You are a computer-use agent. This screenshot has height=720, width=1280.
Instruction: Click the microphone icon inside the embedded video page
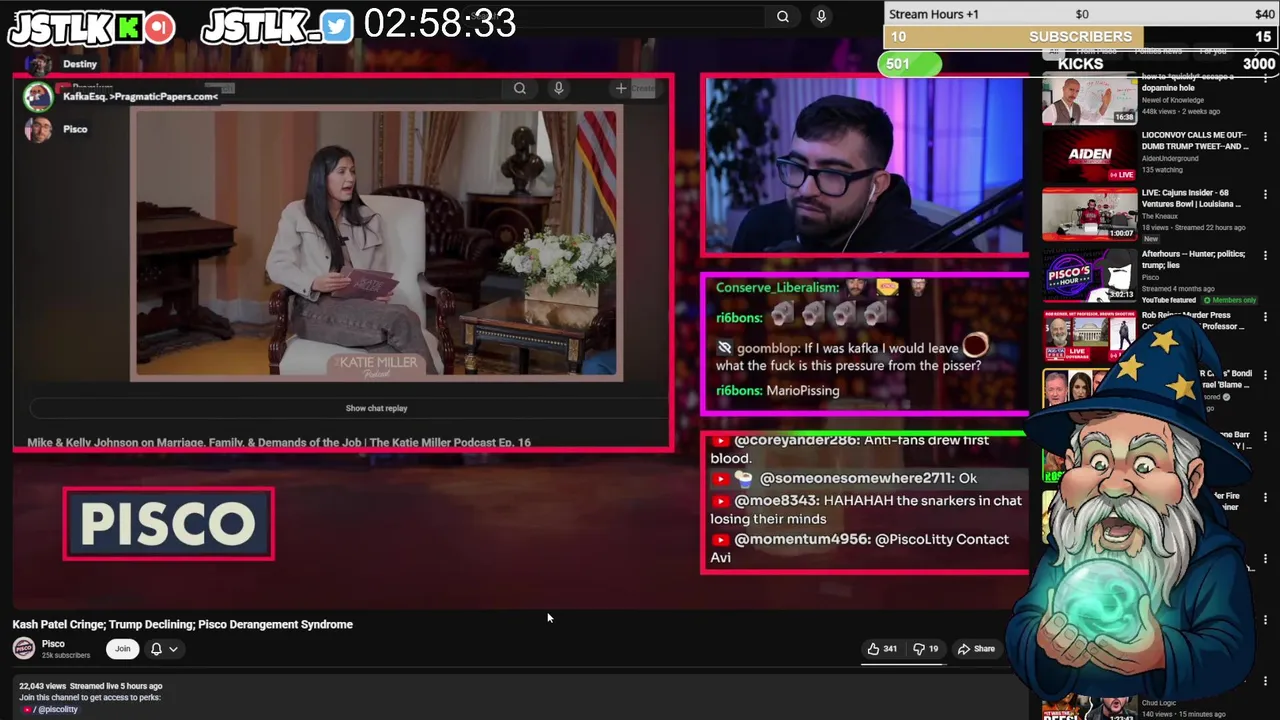point(559,88)
